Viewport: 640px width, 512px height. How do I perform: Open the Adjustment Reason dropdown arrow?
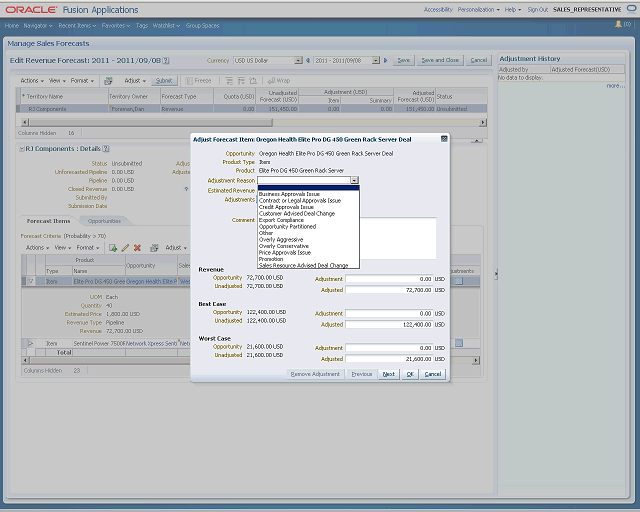(x=354, y=180)
